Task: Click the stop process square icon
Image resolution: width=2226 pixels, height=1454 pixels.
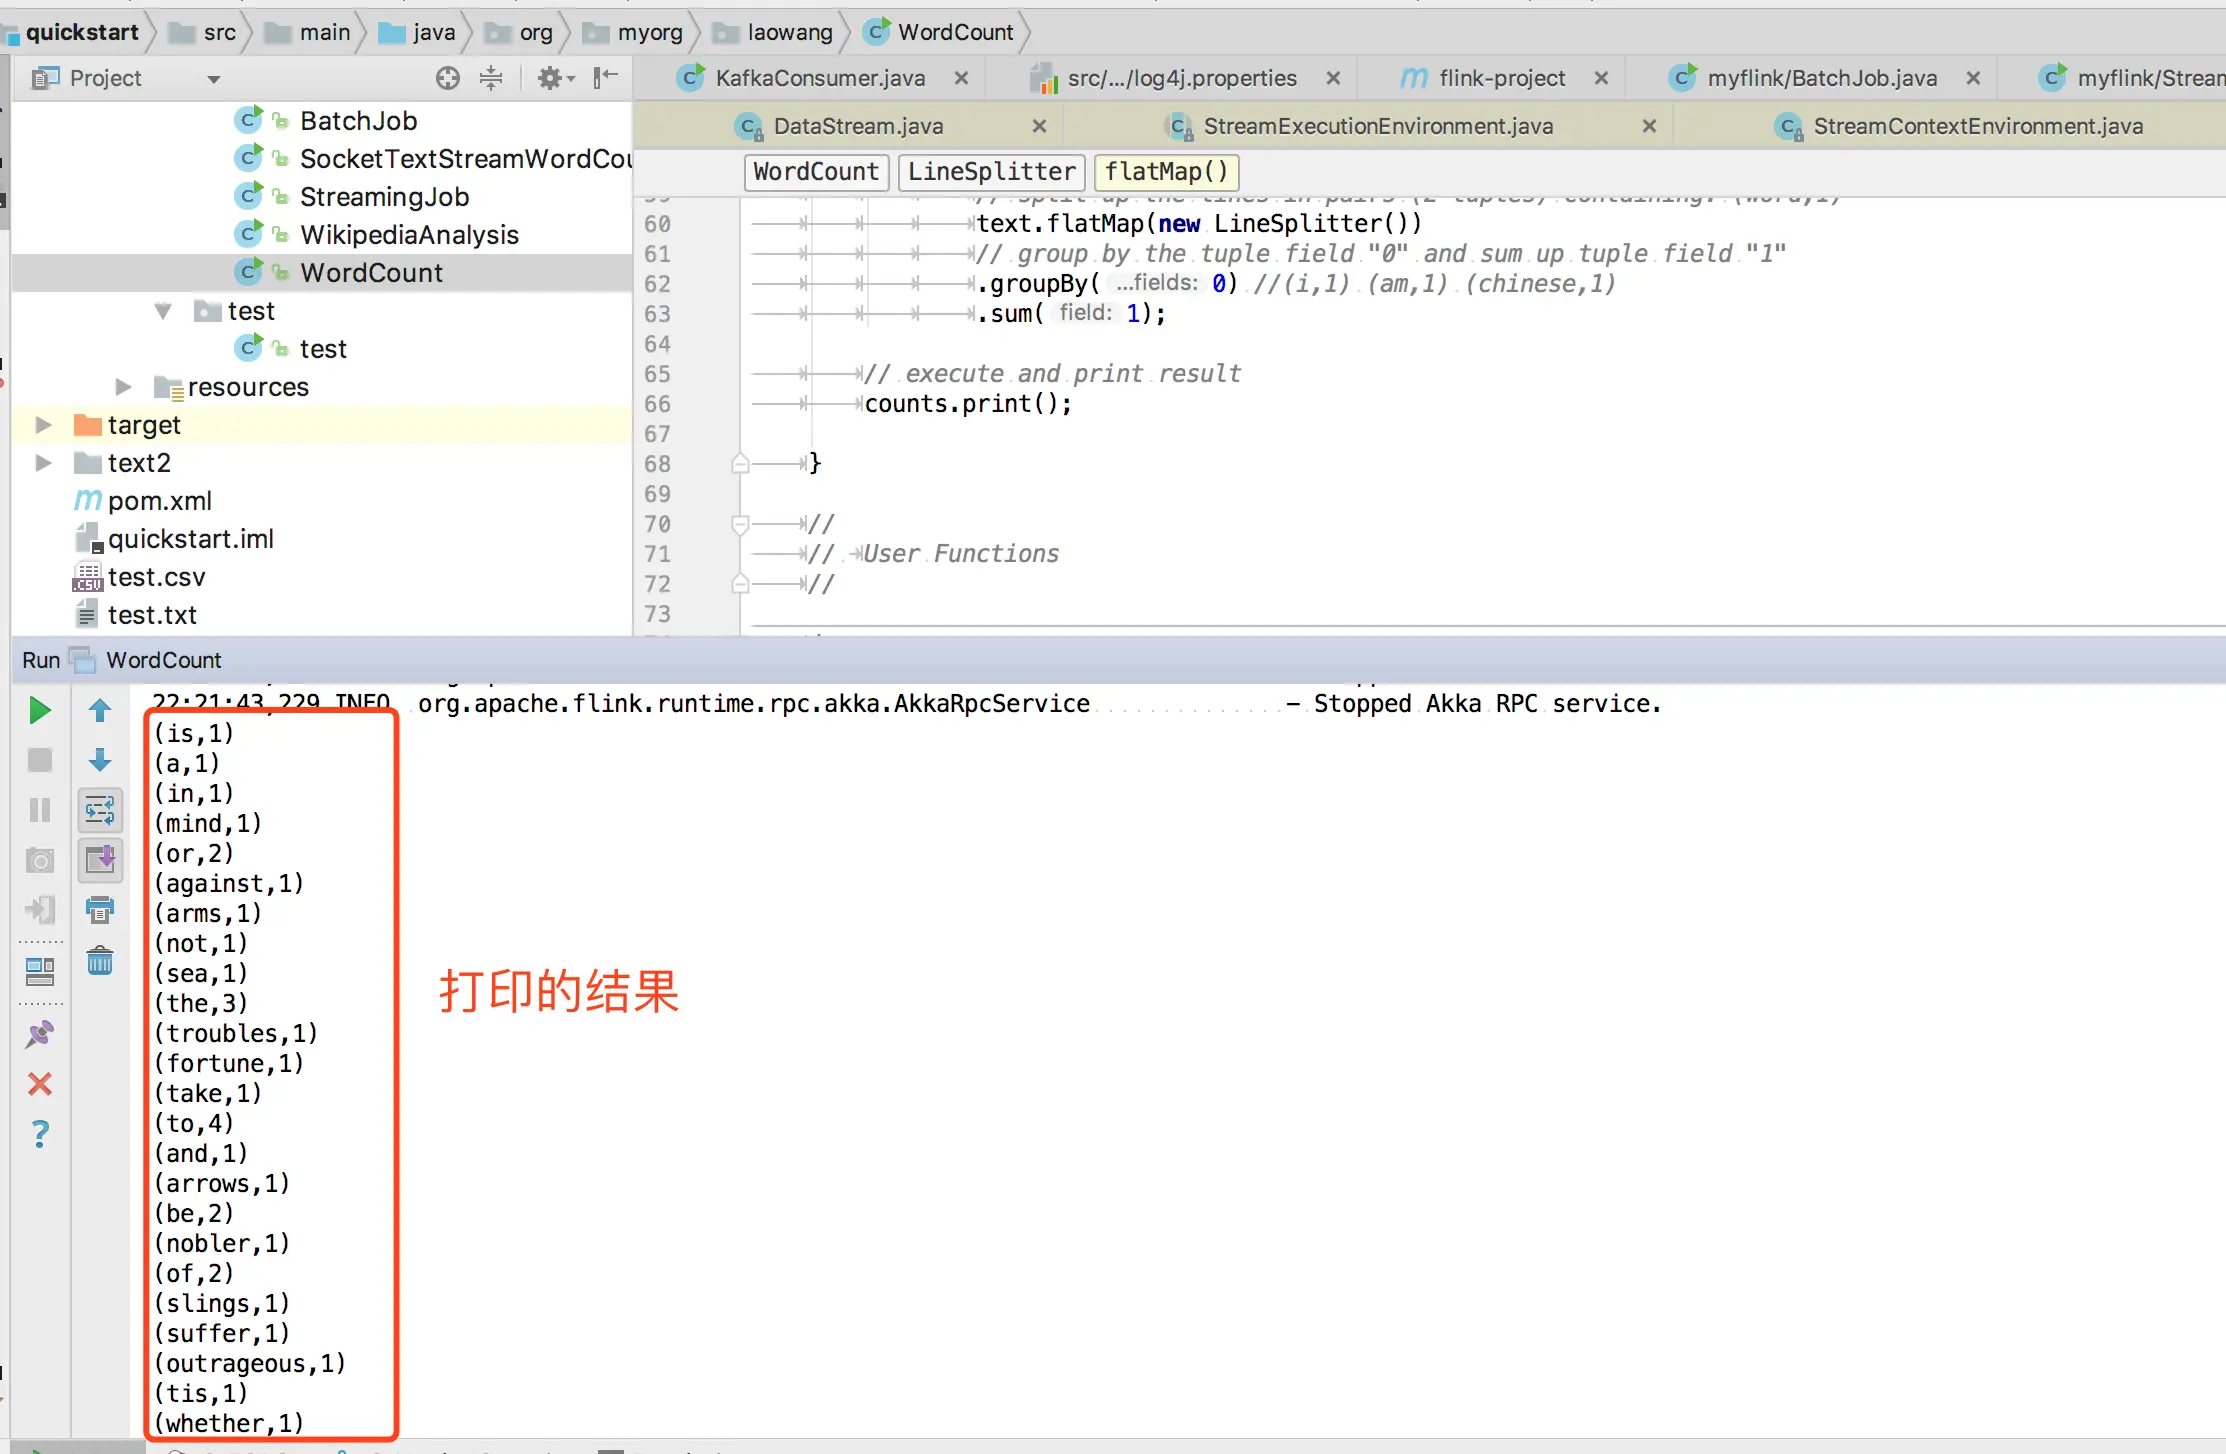Action: 40,760
